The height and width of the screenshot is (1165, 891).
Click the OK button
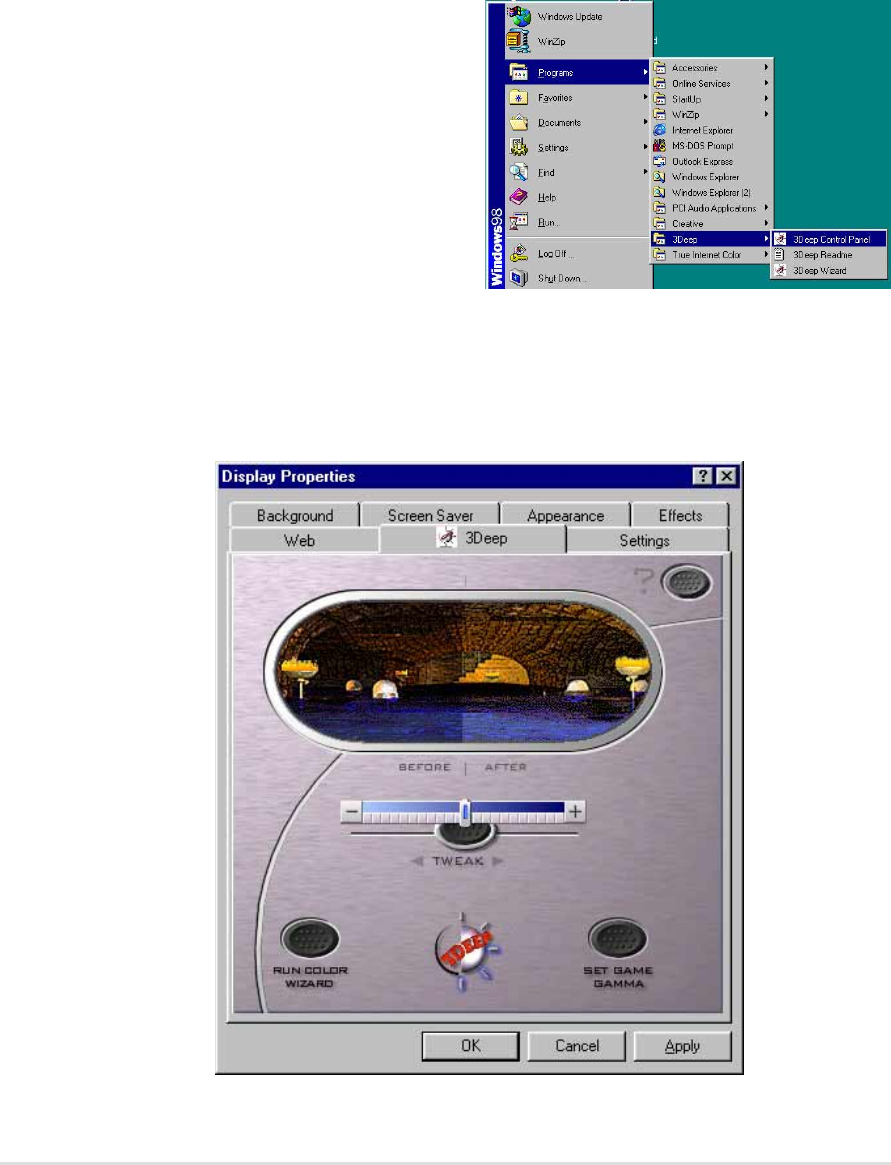470,1046
